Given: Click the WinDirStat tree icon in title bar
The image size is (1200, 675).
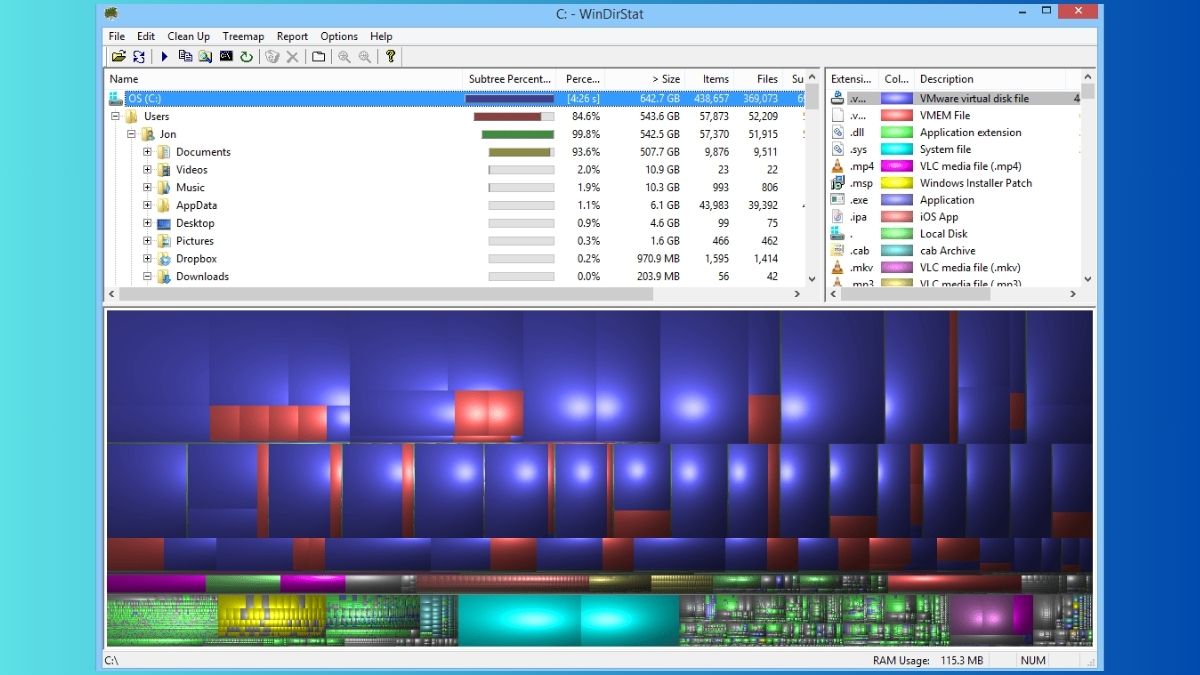Looking at the screenshot, I should (x=112, y=13).
